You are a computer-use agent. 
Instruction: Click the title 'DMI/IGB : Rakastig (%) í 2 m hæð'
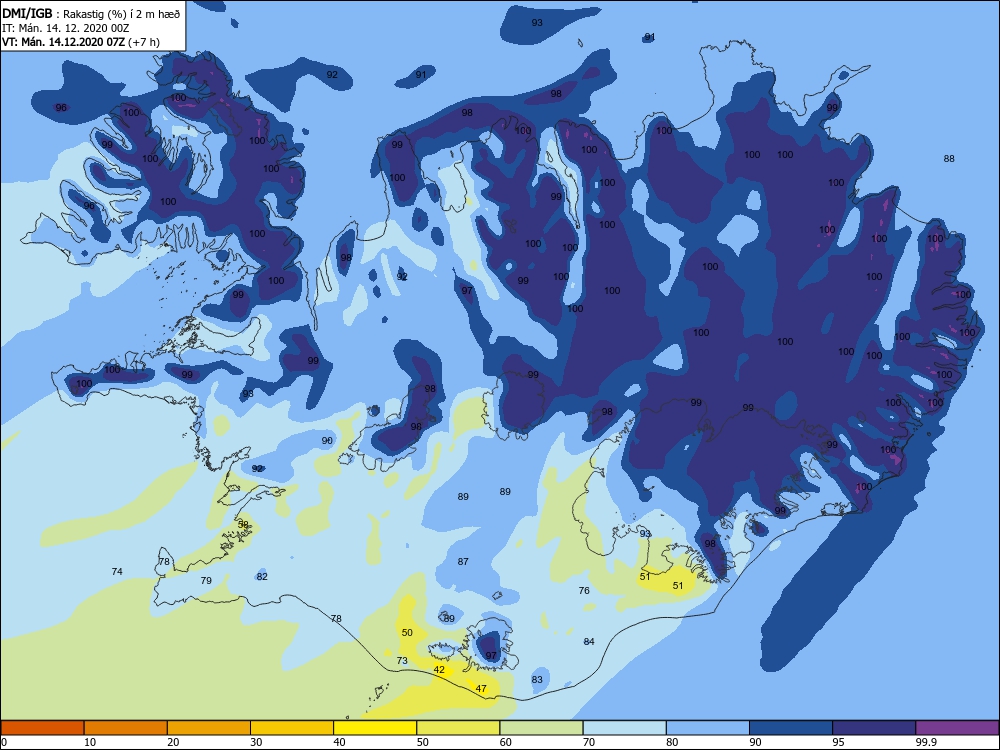tap(91, 13)
